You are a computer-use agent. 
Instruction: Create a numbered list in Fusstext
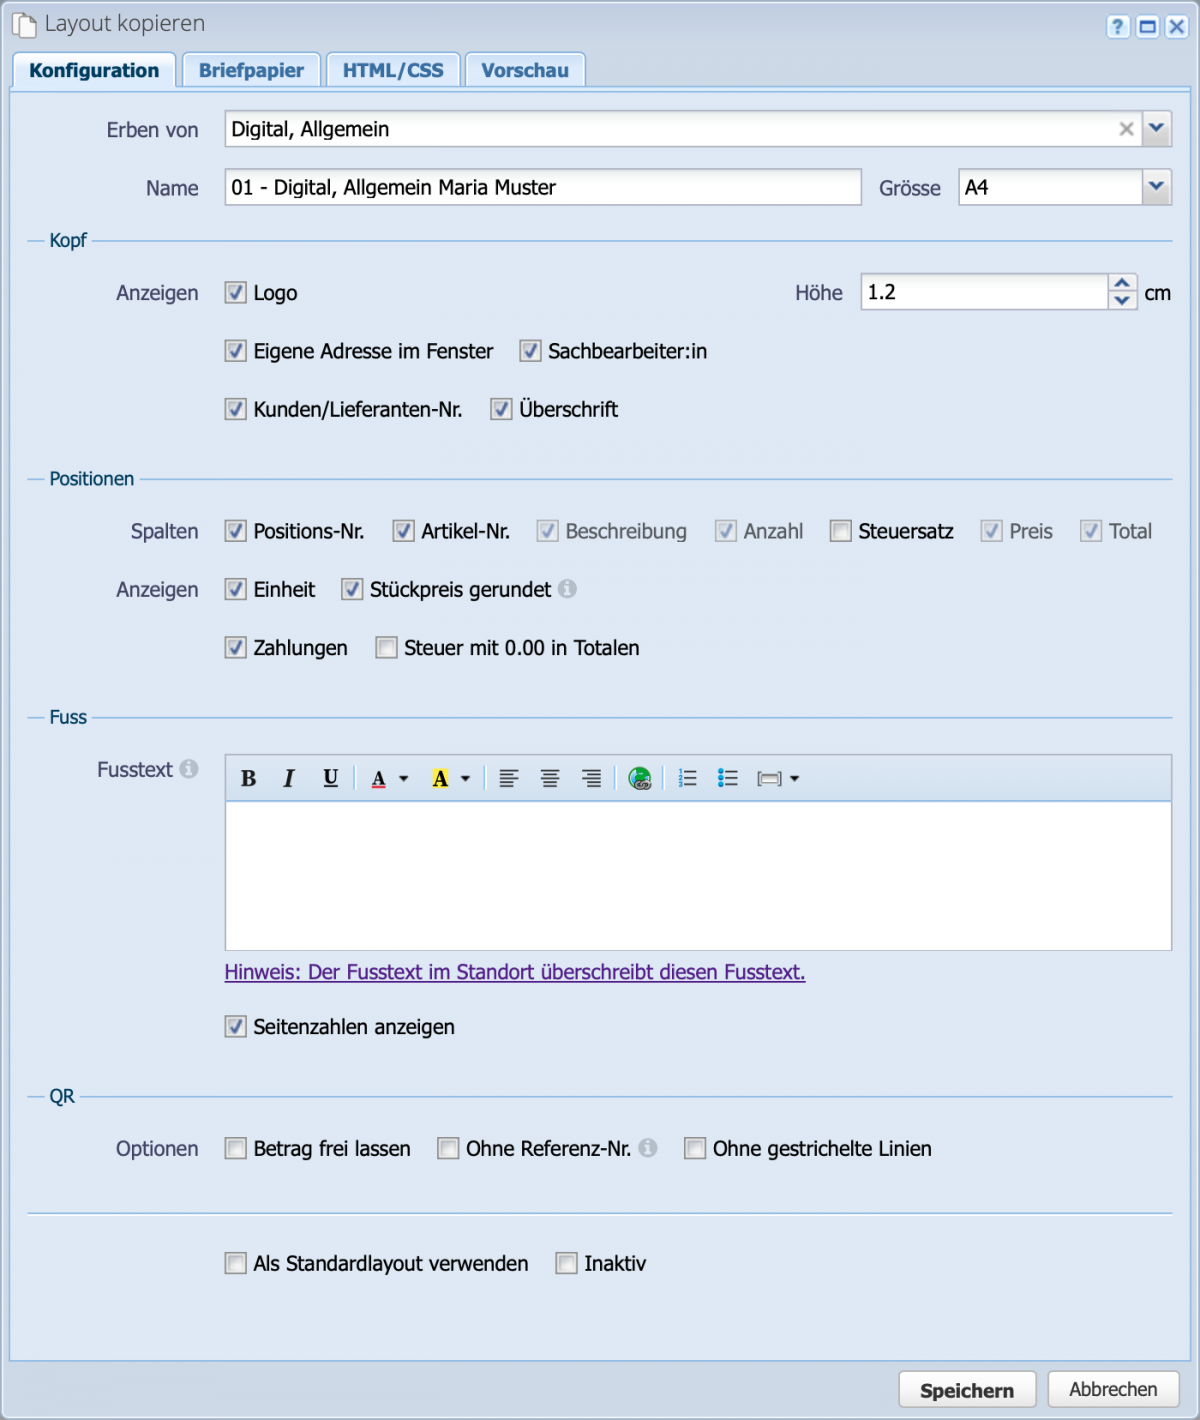click(x=688, y=778)
